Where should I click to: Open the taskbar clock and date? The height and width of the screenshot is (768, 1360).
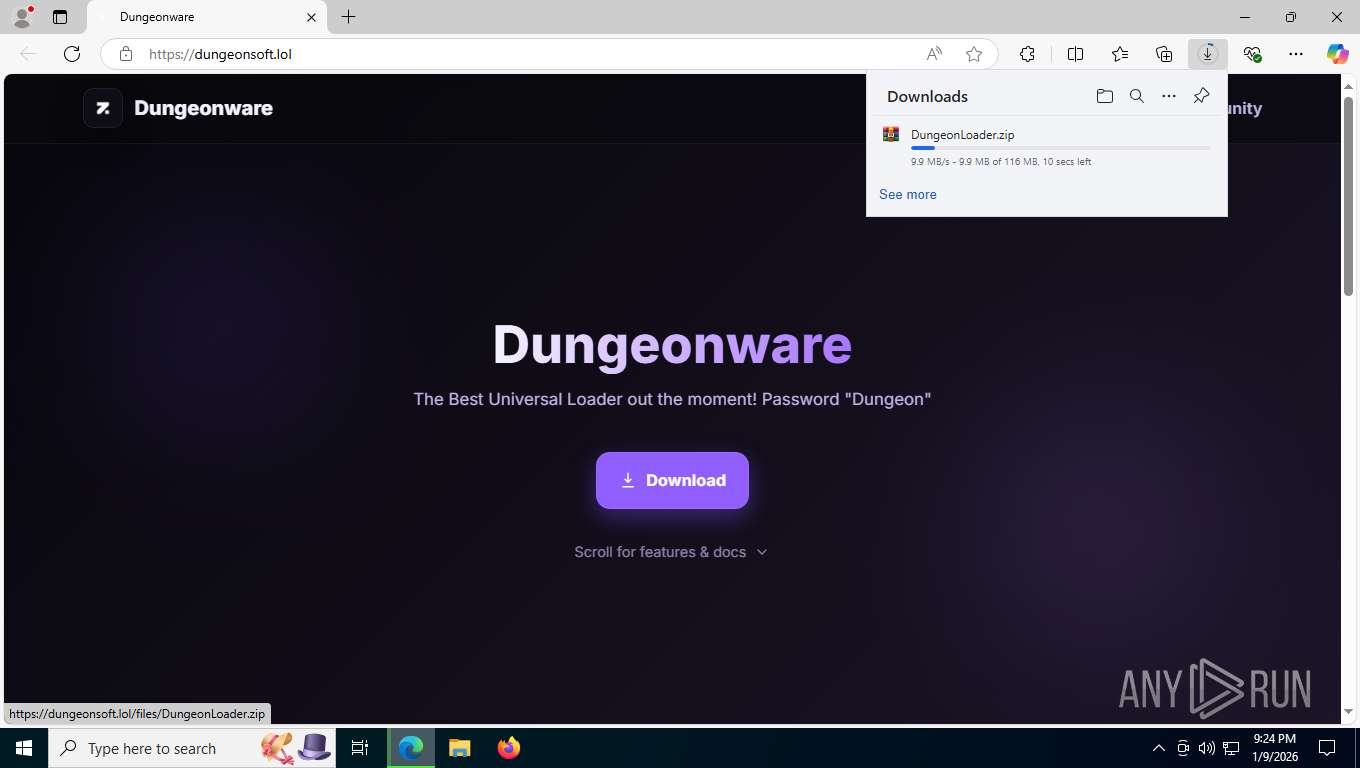click(1274, 748)
